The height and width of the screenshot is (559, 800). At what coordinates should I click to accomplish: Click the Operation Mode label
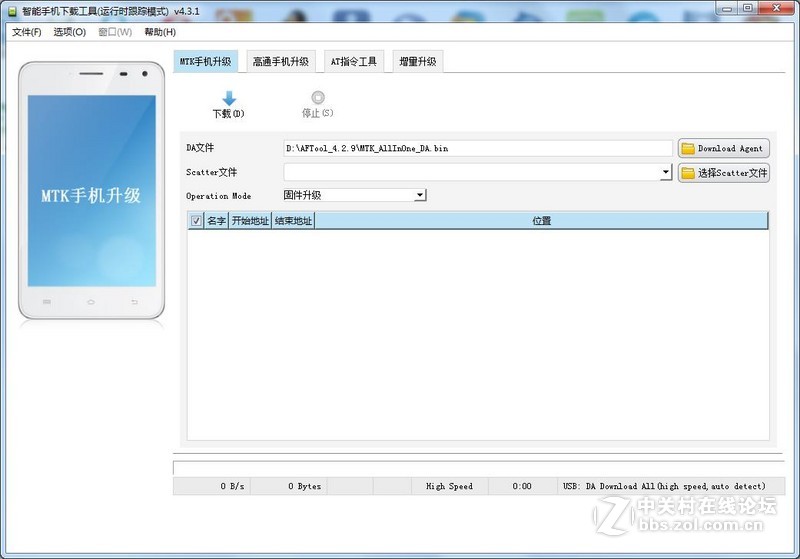pos(218,196)
